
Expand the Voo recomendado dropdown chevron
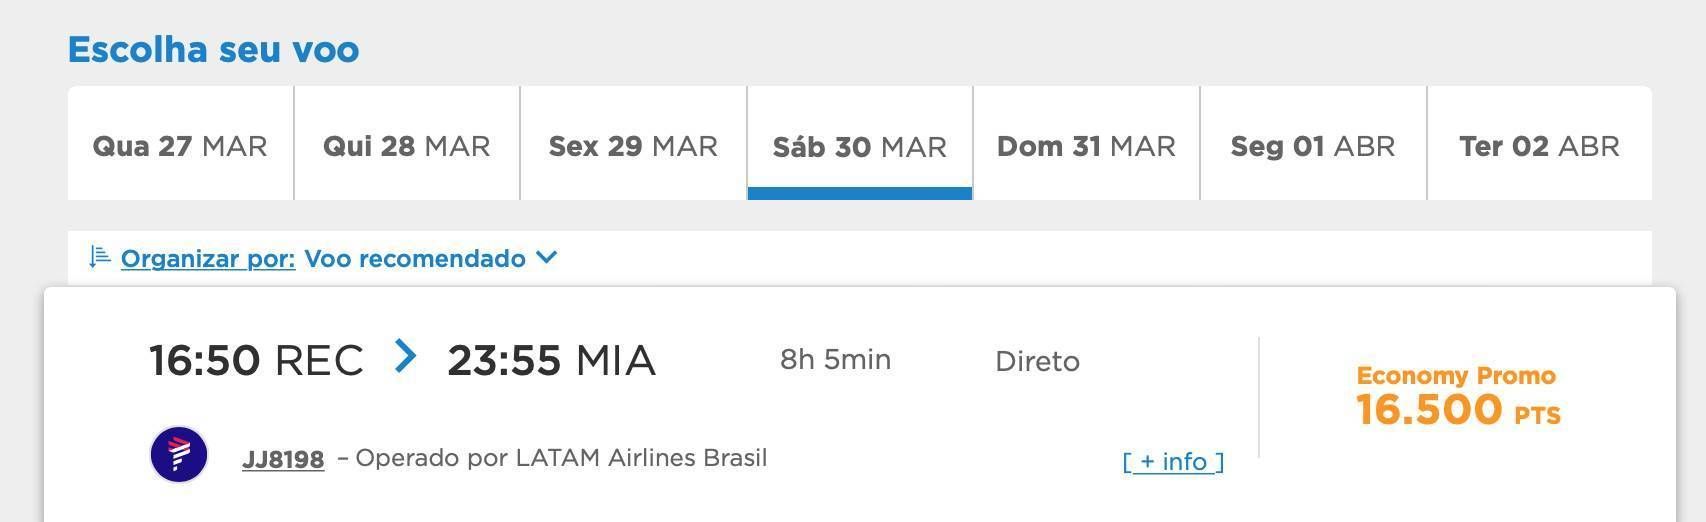tap(546, 257)
